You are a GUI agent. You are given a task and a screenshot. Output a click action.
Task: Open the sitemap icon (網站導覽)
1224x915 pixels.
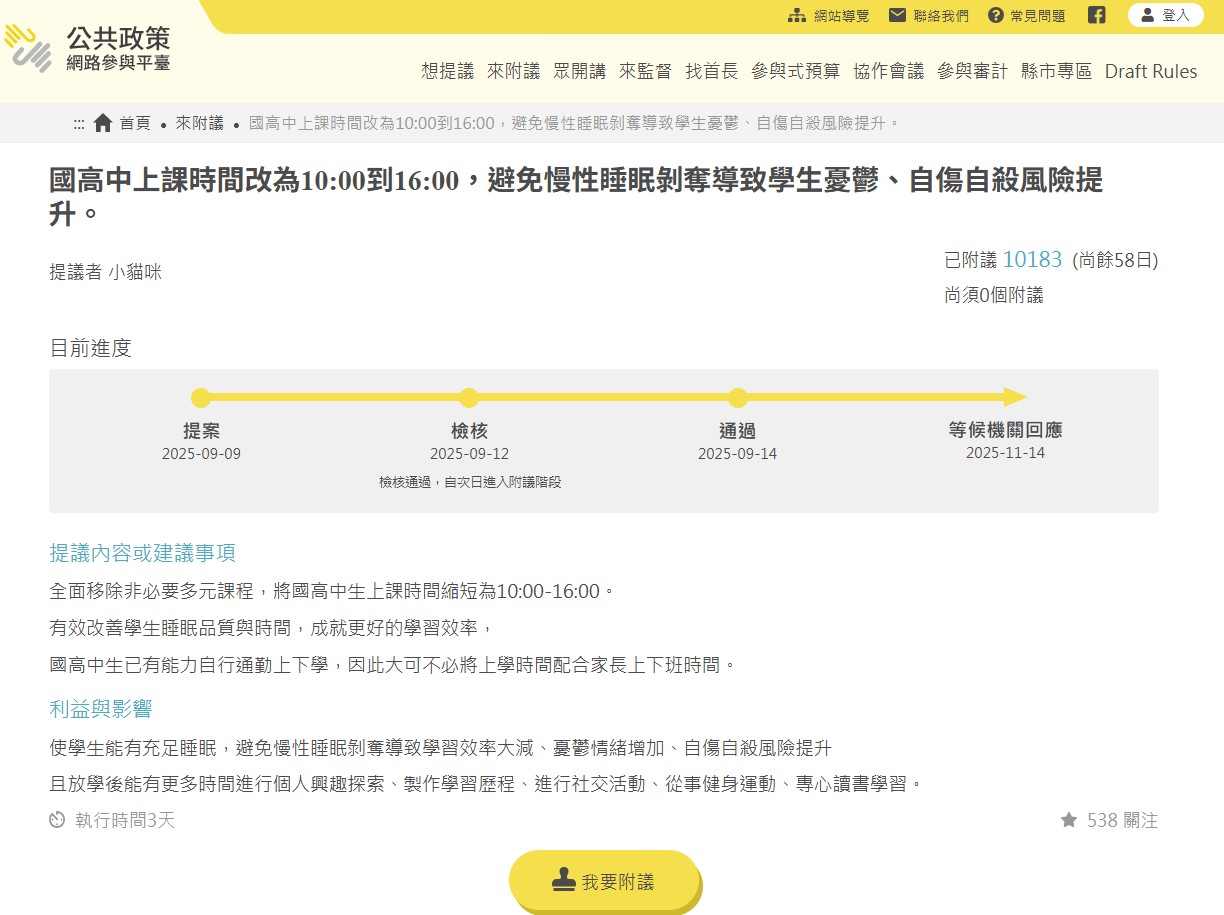(x=797, y=15)
